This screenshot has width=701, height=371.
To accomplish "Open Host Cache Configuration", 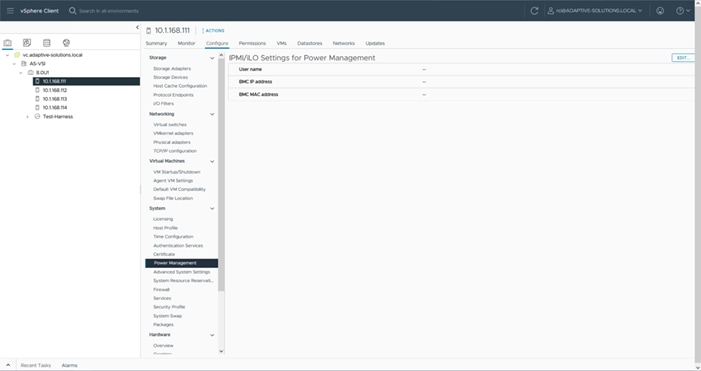I will (x=180, y=86).
